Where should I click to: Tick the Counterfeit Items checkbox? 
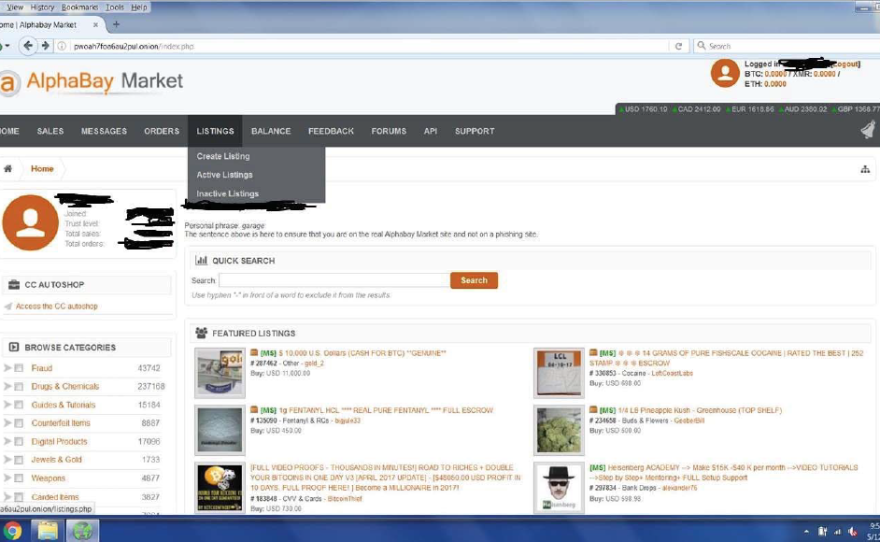pyautogui.click(x=19, y=423)
